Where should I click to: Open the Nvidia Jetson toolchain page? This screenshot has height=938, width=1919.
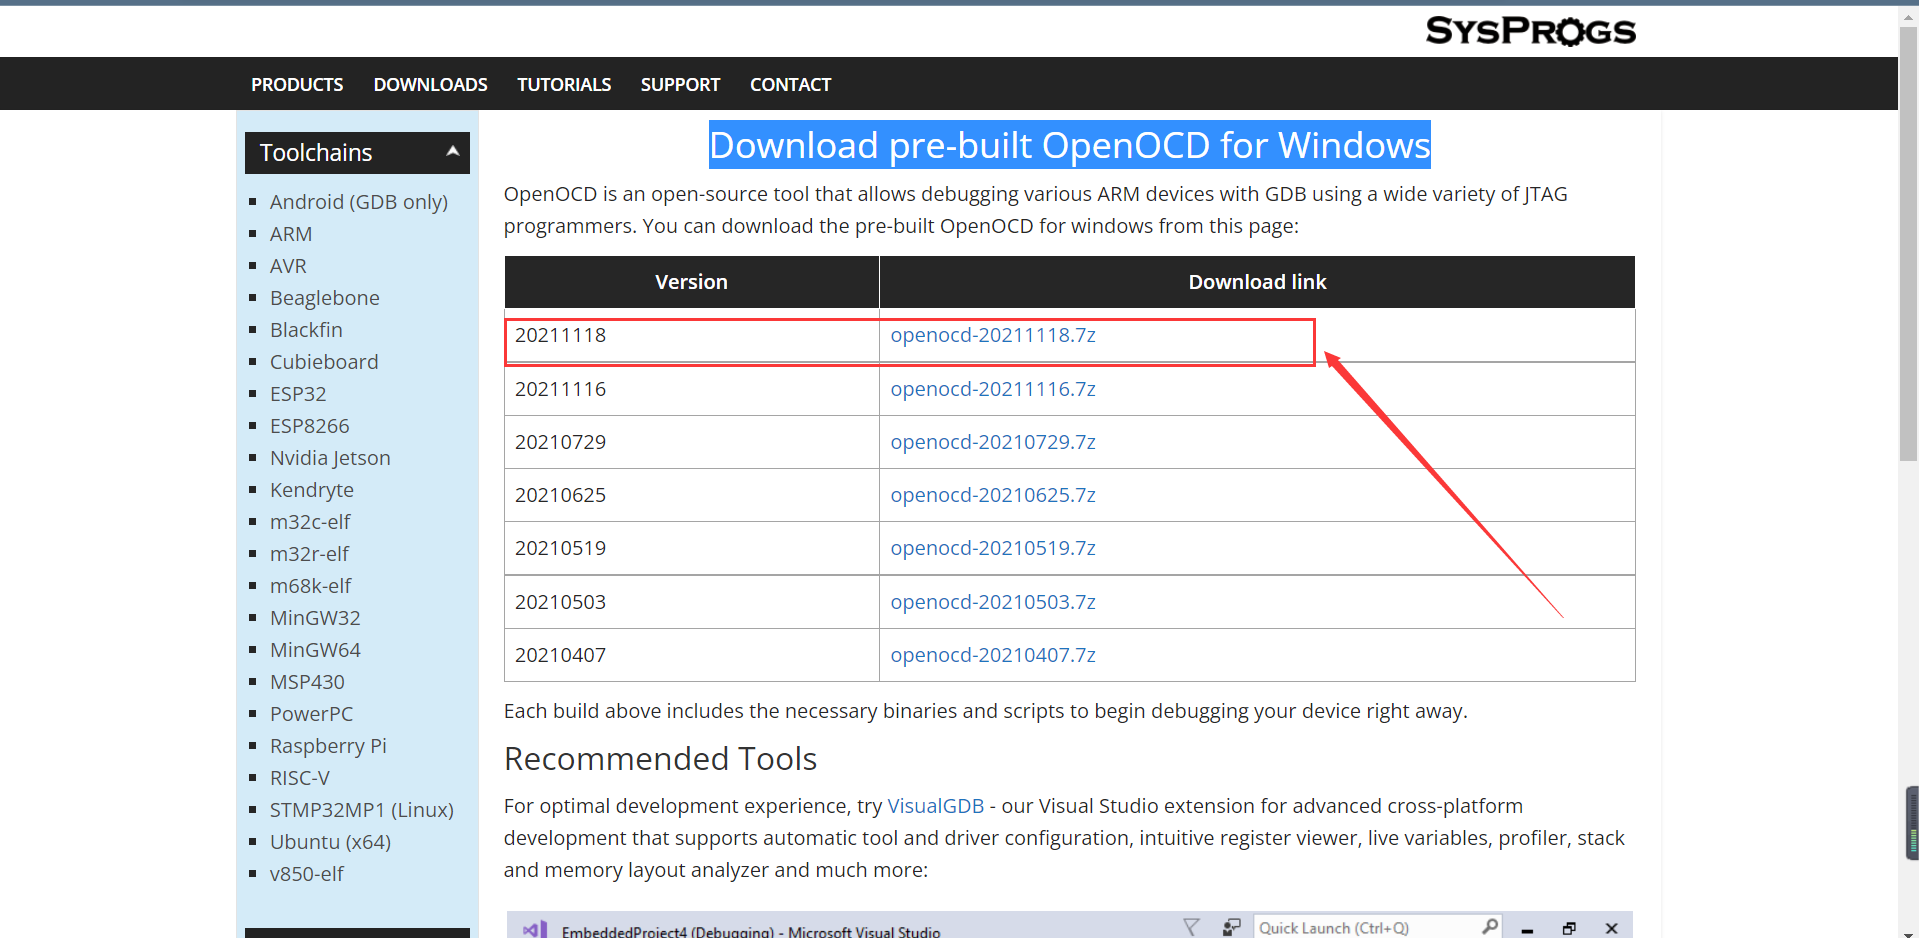(x=330, y=458)
